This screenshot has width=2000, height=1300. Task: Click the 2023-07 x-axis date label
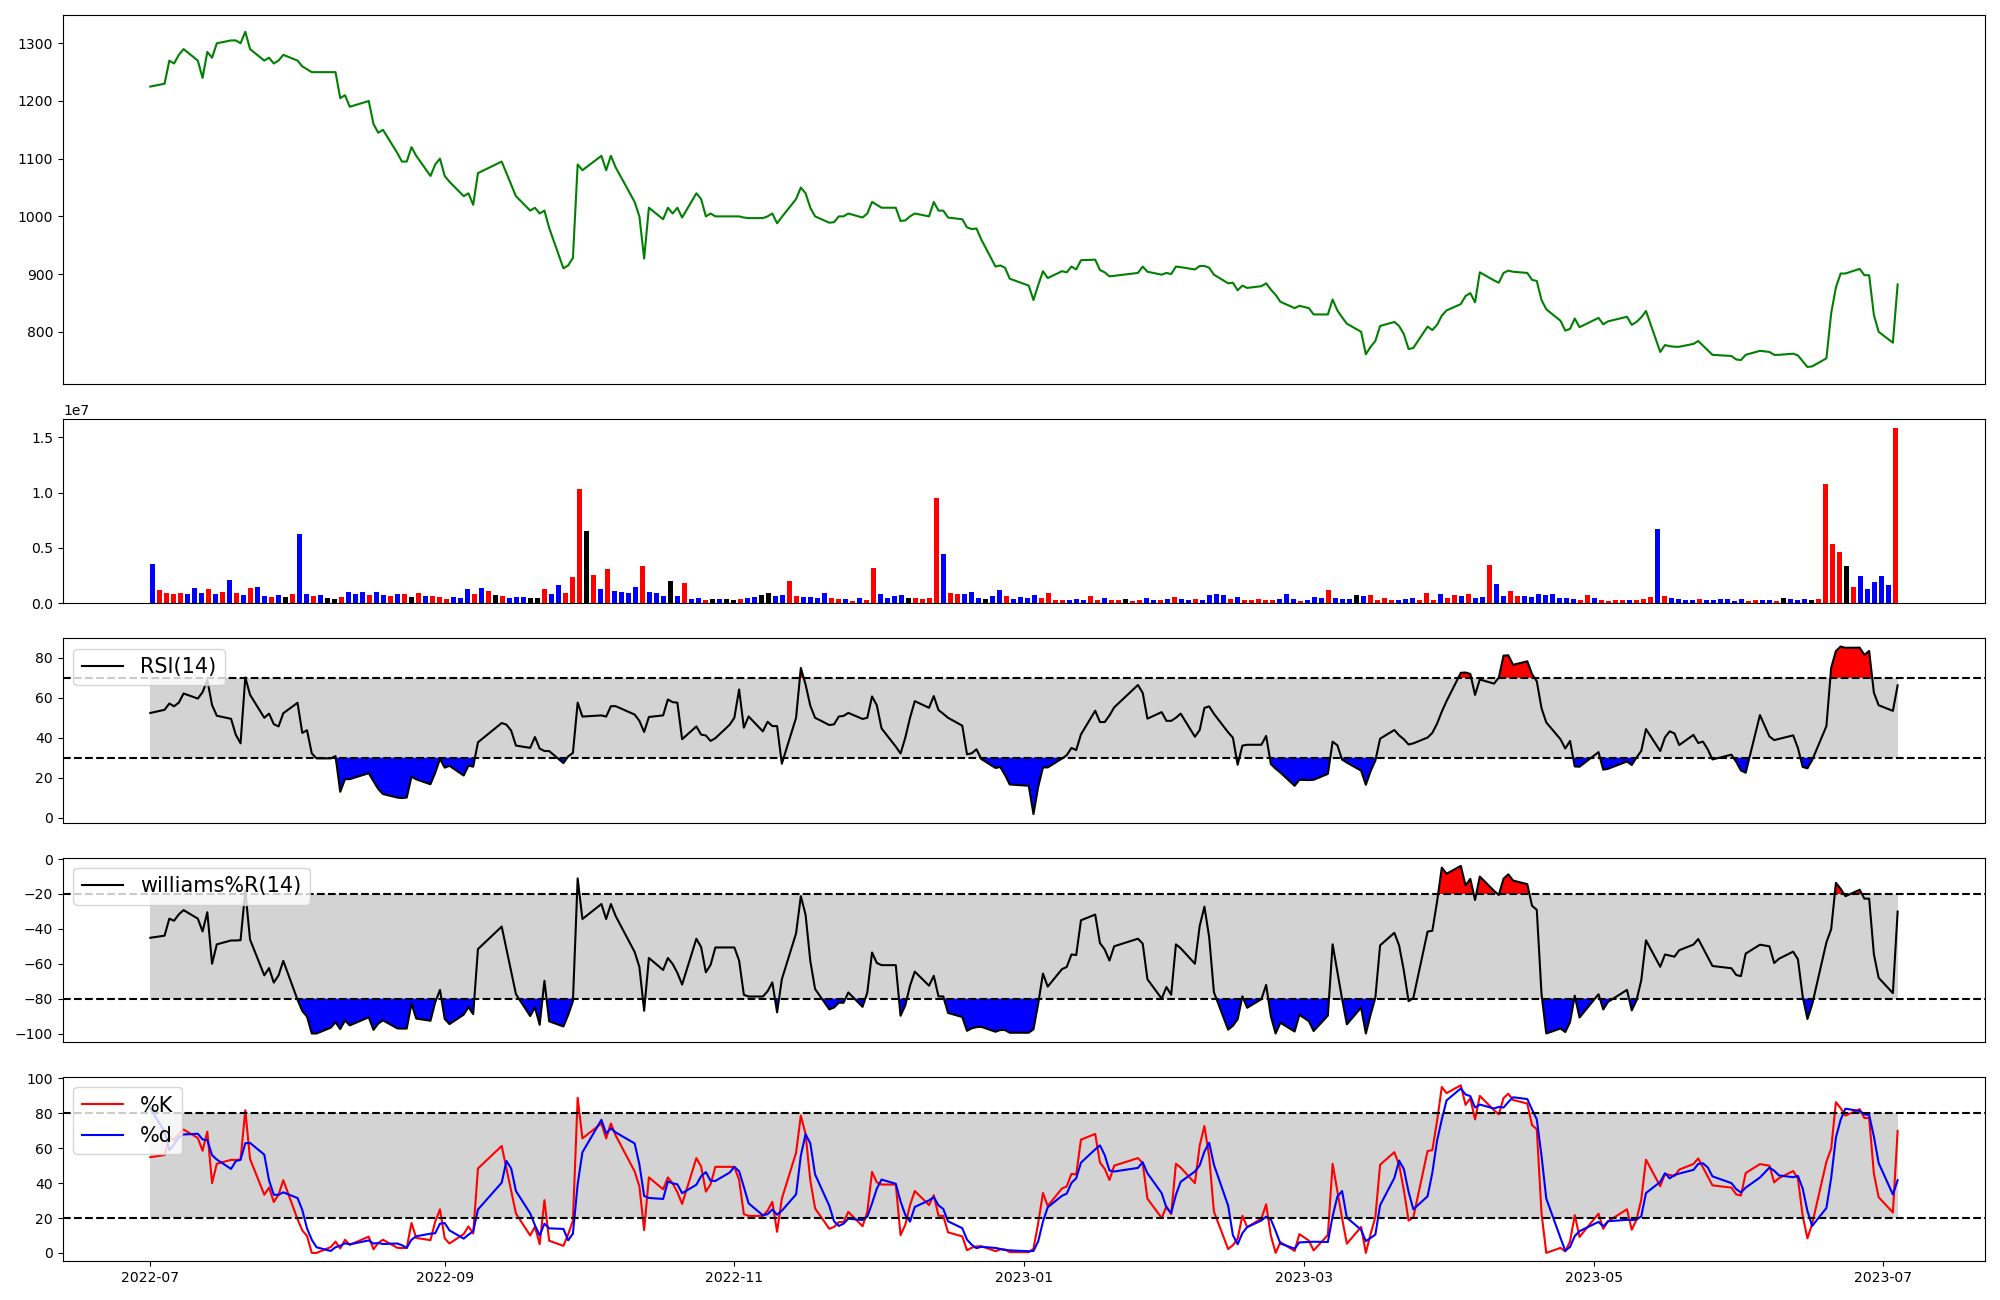point(1883,1277)
